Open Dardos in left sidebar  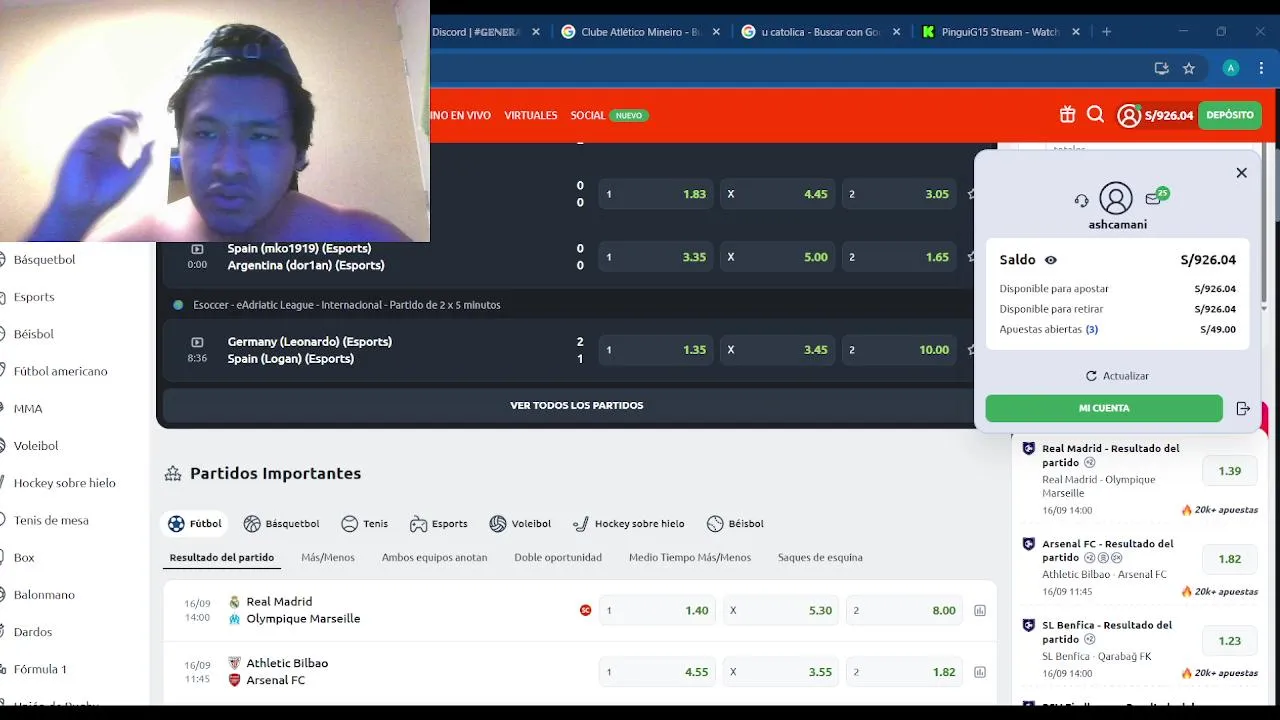[x=33, y=632]
